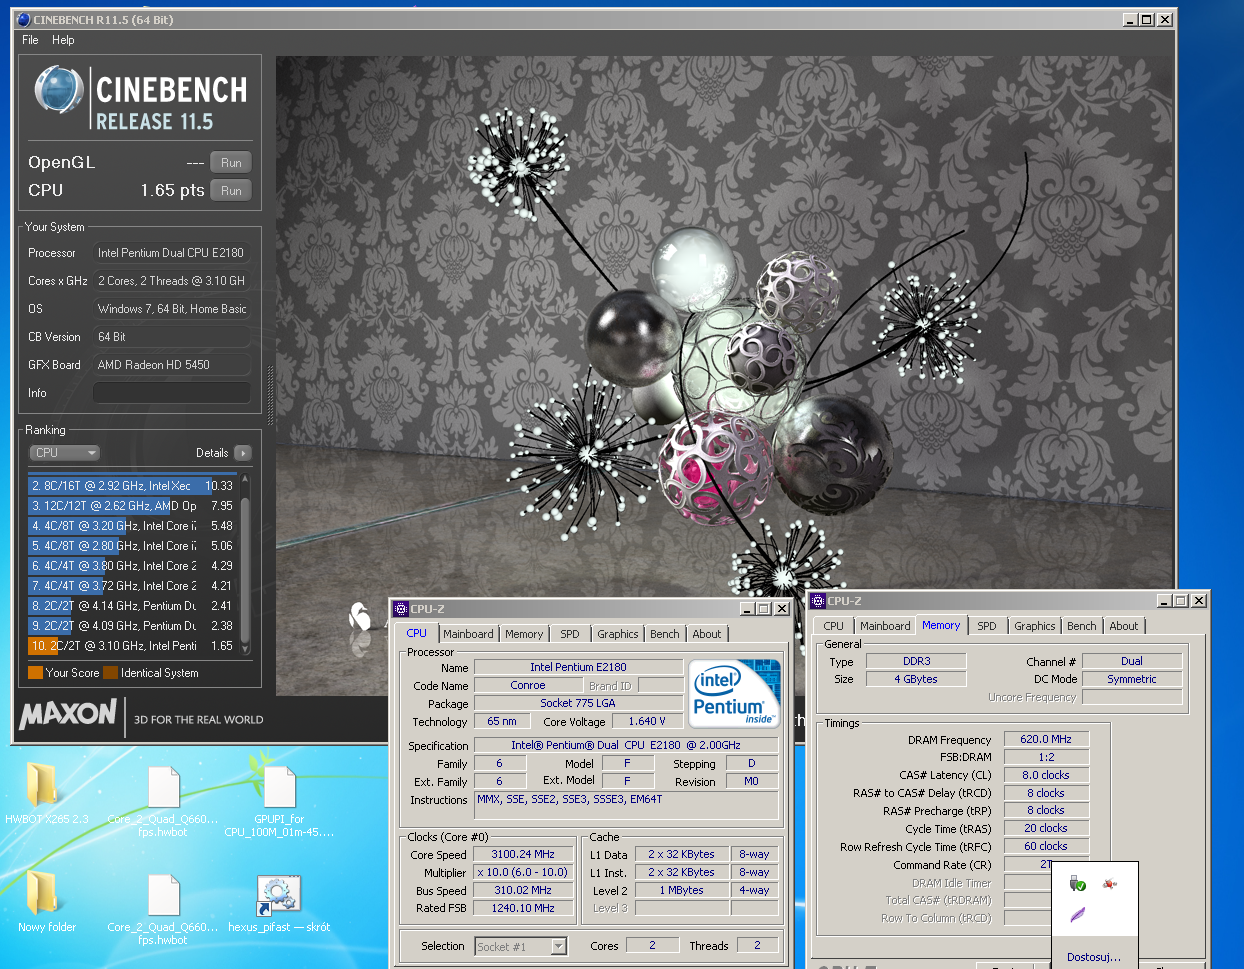
Task: Click the ranking list scrollbar
Action: [244, 565]
